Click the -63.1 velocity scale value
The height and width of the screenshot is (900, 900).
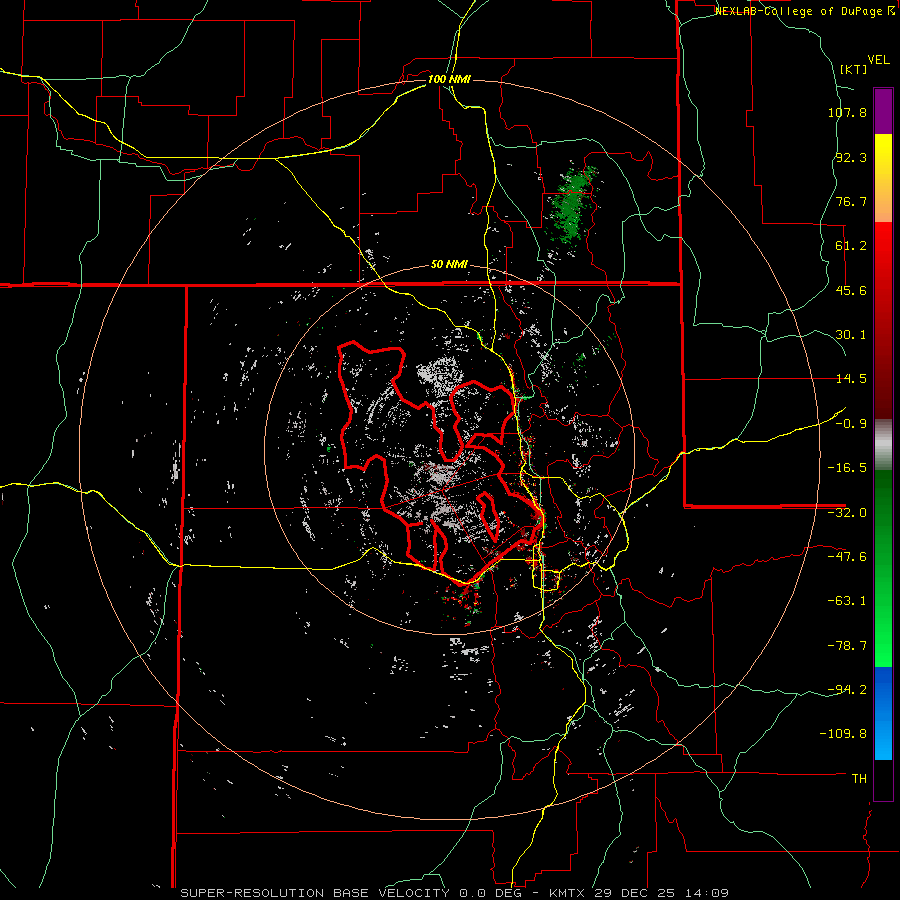click(847, 601)
